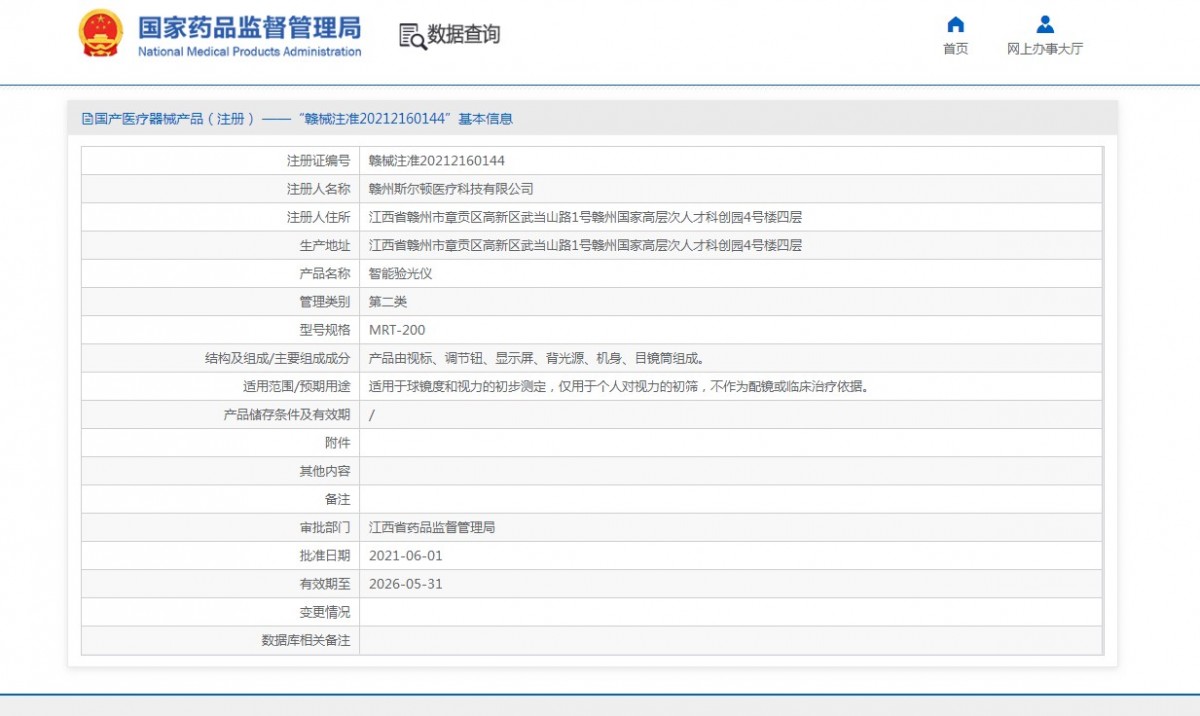Open the 网上办事大厅 link
The image size is (1200, 716).
(x=1044, y=49)
